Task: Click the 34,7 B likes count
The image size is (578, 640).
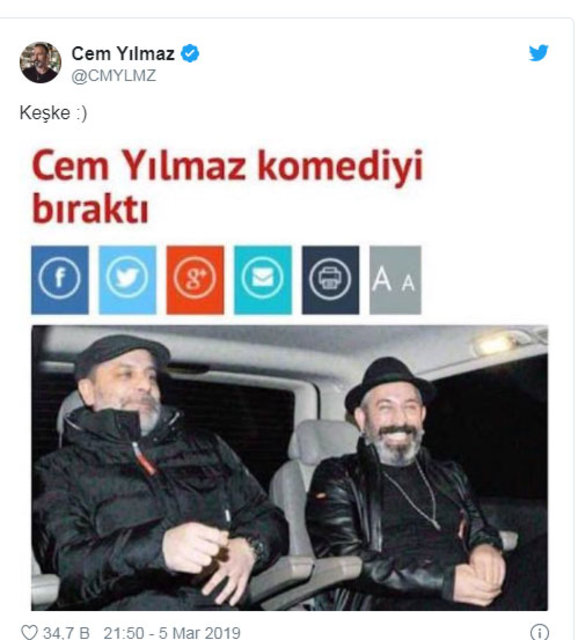Action: 66,633
